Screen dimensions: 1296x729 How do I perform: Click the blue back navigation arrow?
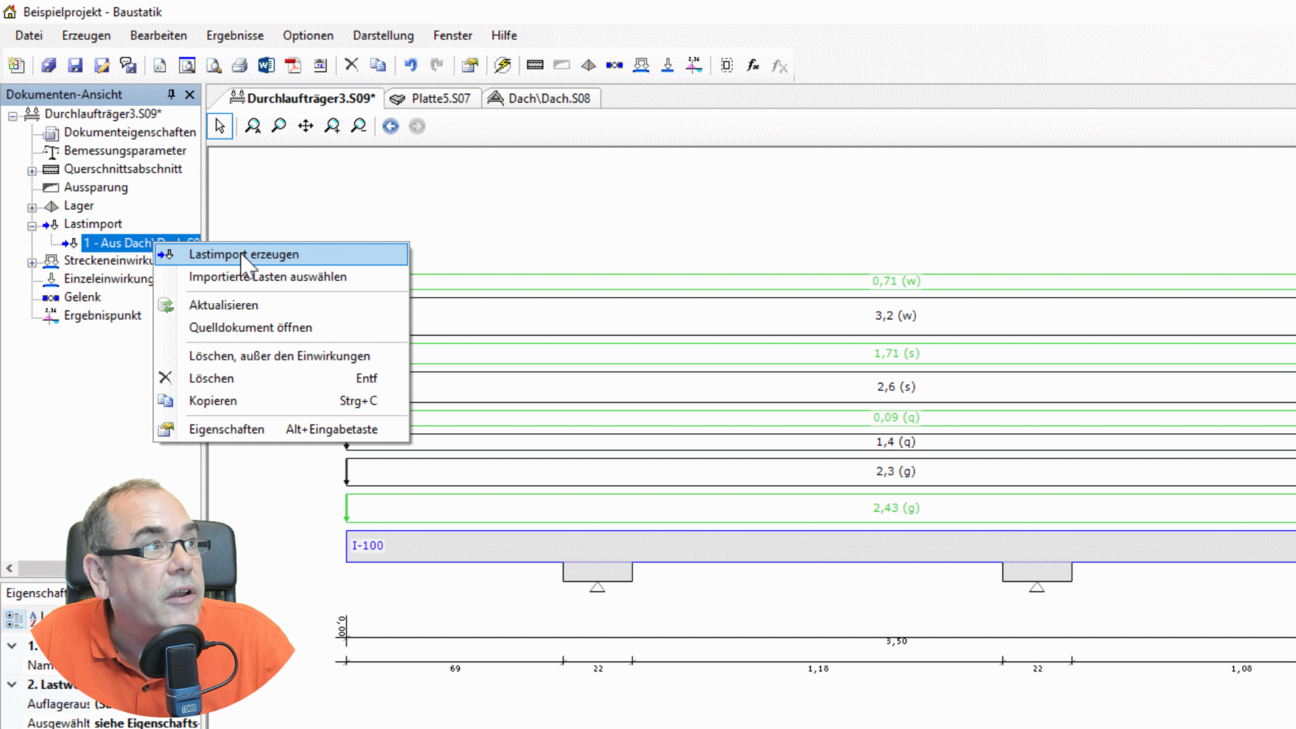(x=390, y=126)
